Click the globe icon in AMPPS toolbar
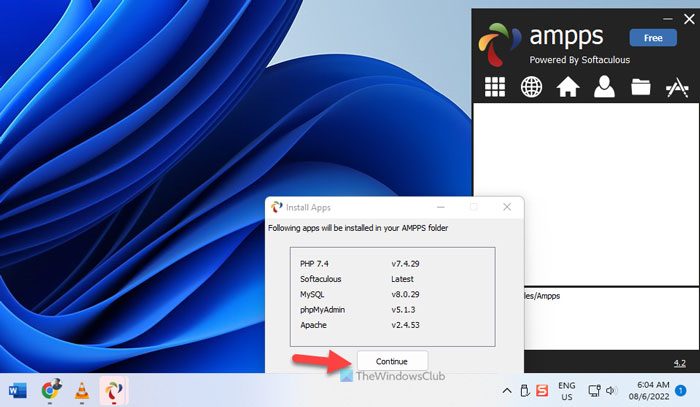The image size is (700, 407). coord(531,87)
